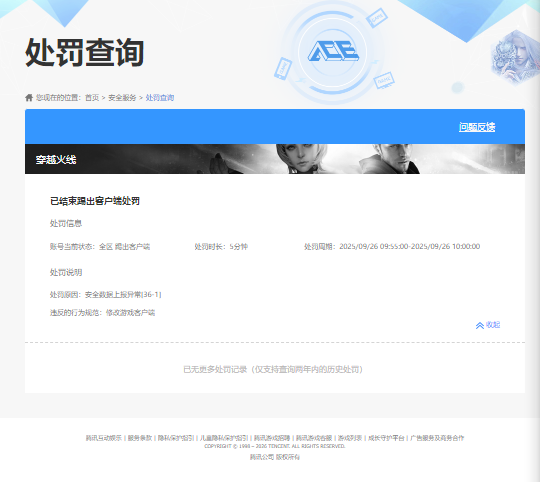Click the 处罚原因 安全数据上报异常 text

point(106,295)
